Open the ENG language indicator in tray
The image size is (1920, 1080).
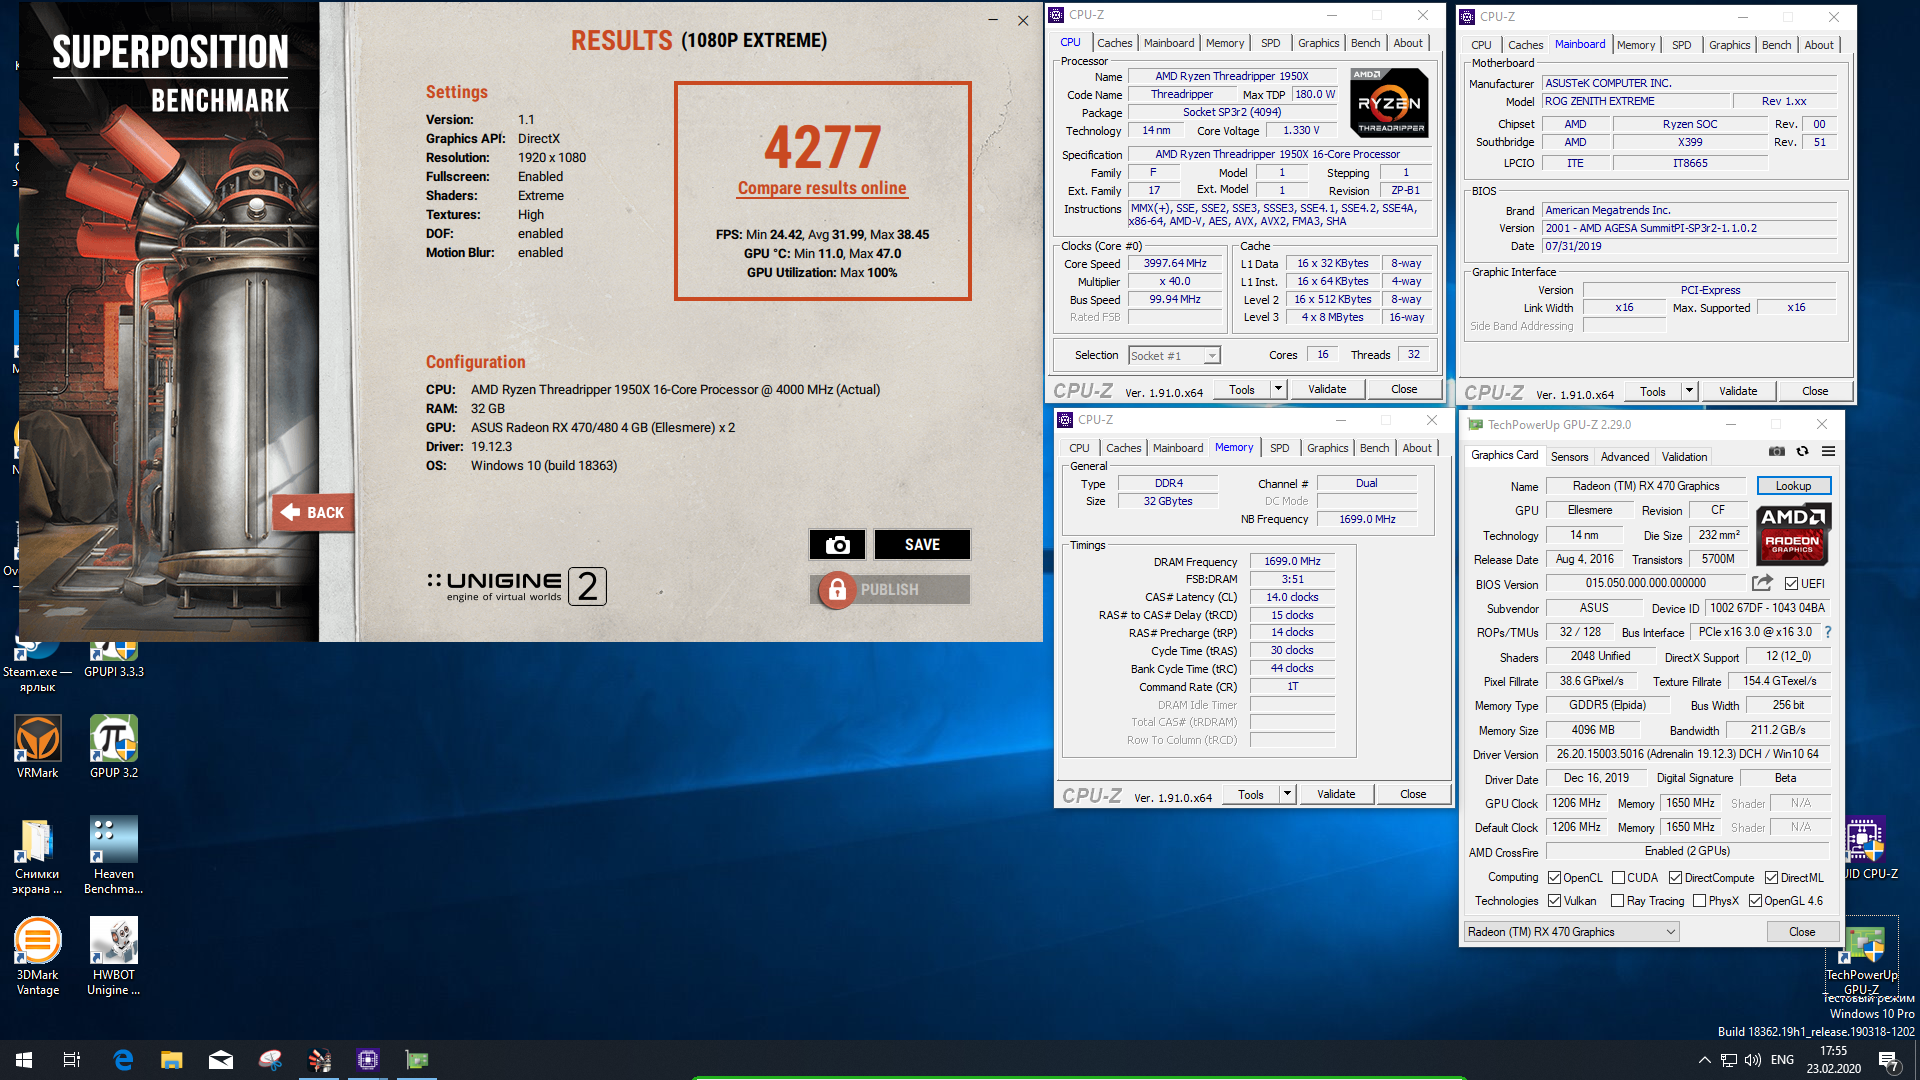(x=1782, y=1060)
